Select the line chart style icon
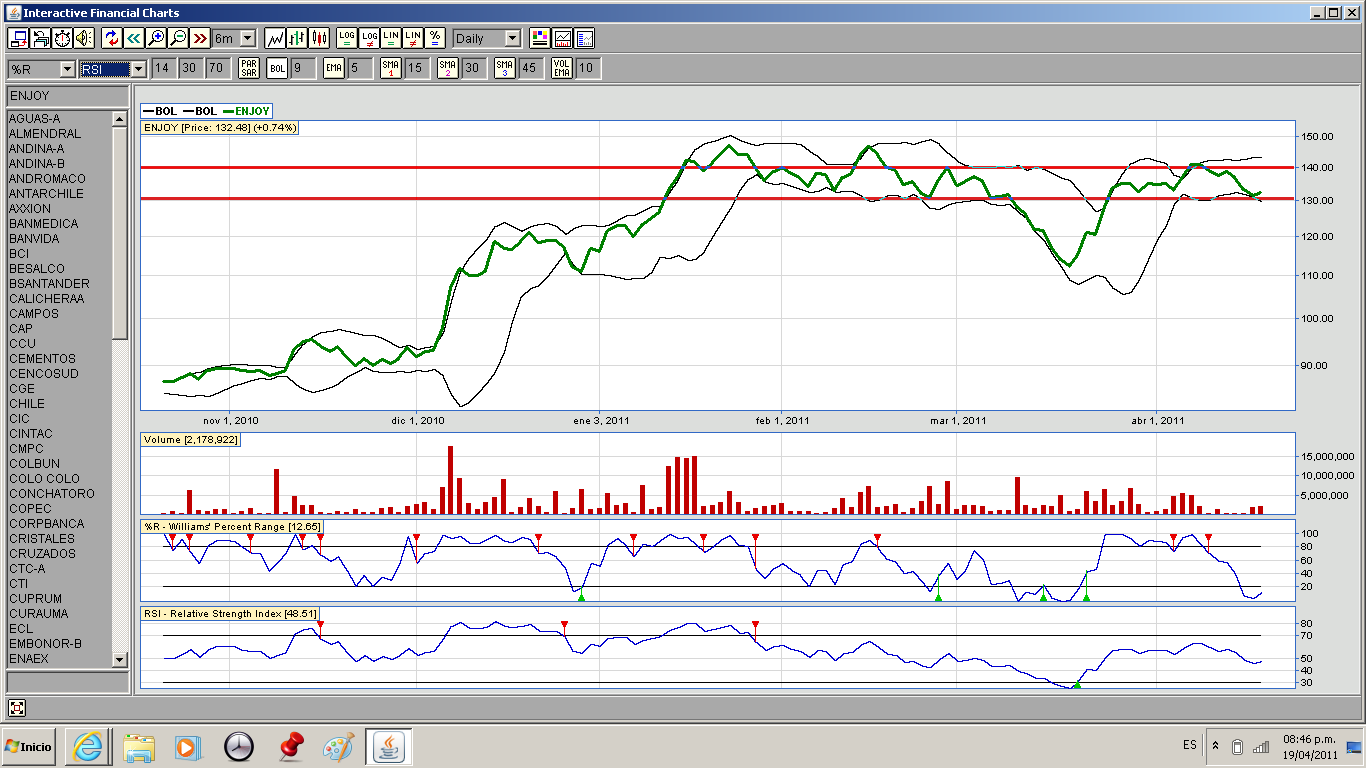Viewport: 1366px width, 768px height. pos(275,38)
